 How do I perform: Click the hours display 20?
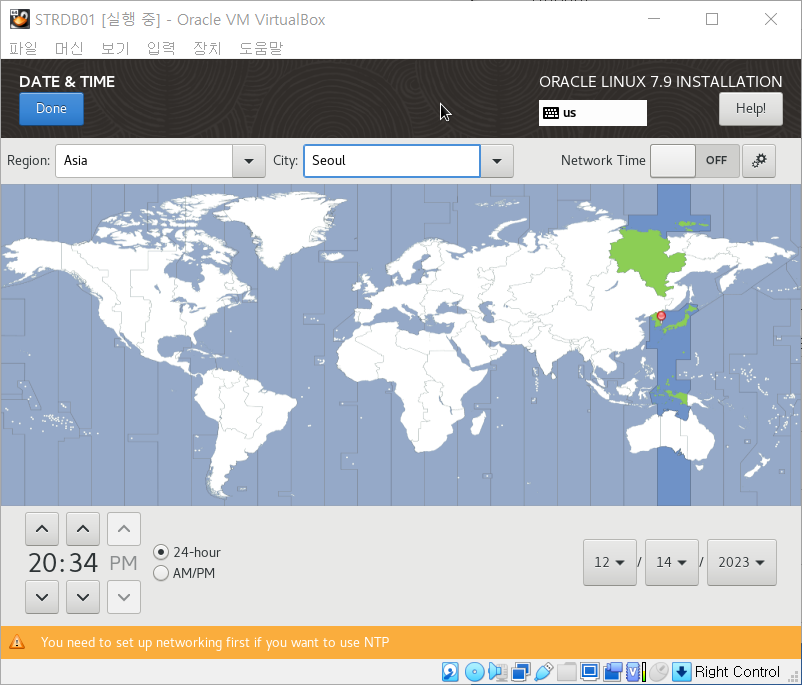tap(42, 563)
